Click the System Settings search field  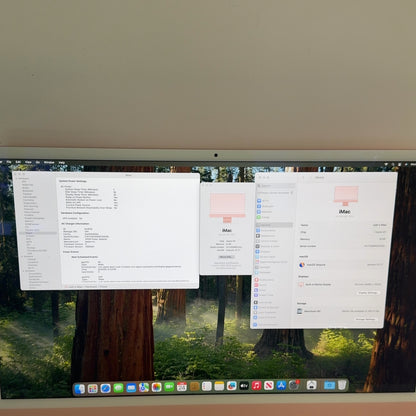276,186
